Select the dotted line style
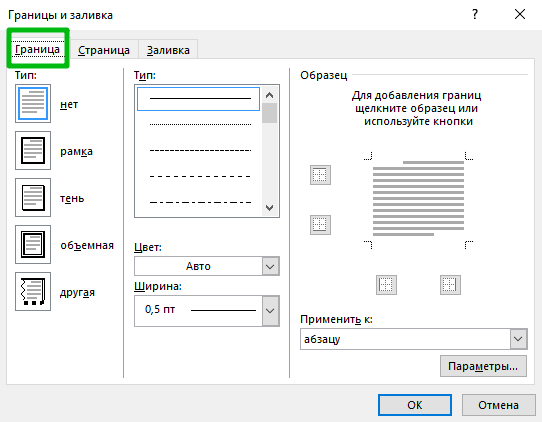542x422 pixels. (200, 124)
